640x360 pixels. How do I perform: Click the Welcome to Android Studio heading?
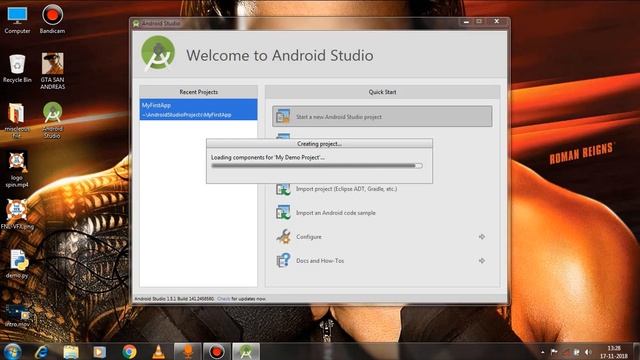(x=280, y=55)
